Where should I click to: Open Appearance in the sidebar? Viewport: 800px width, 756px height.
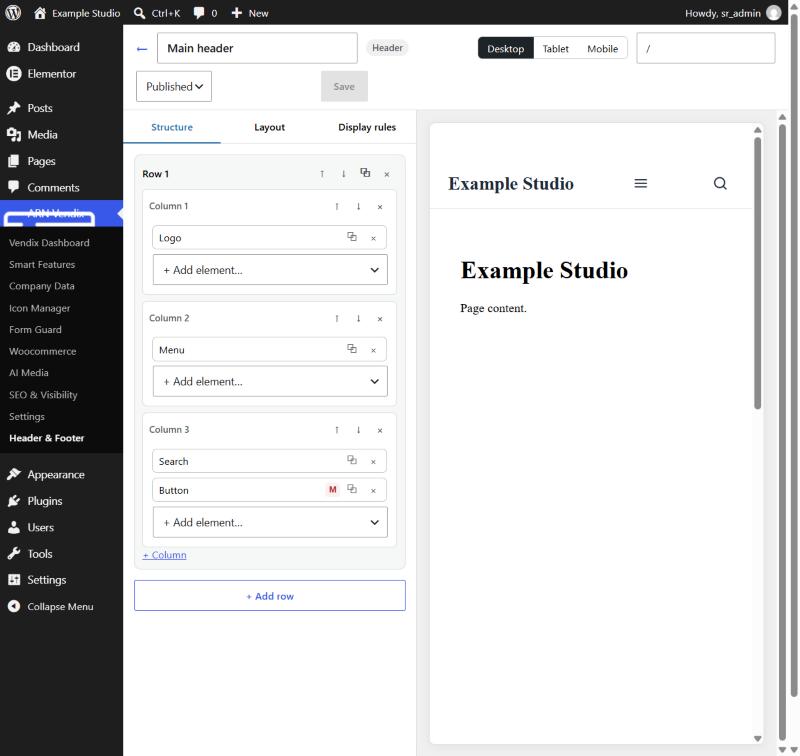61,474
